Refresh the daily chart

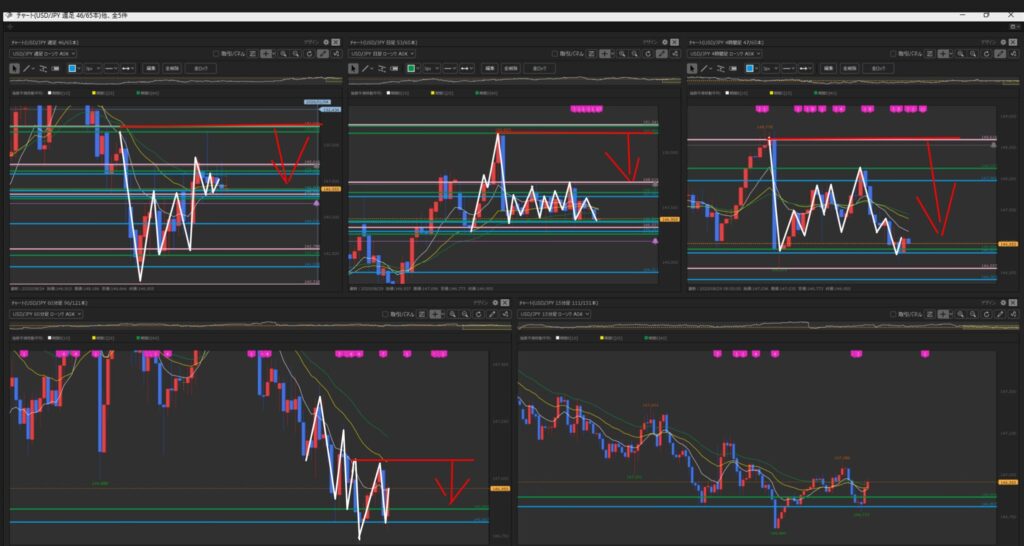click(647, 54)
